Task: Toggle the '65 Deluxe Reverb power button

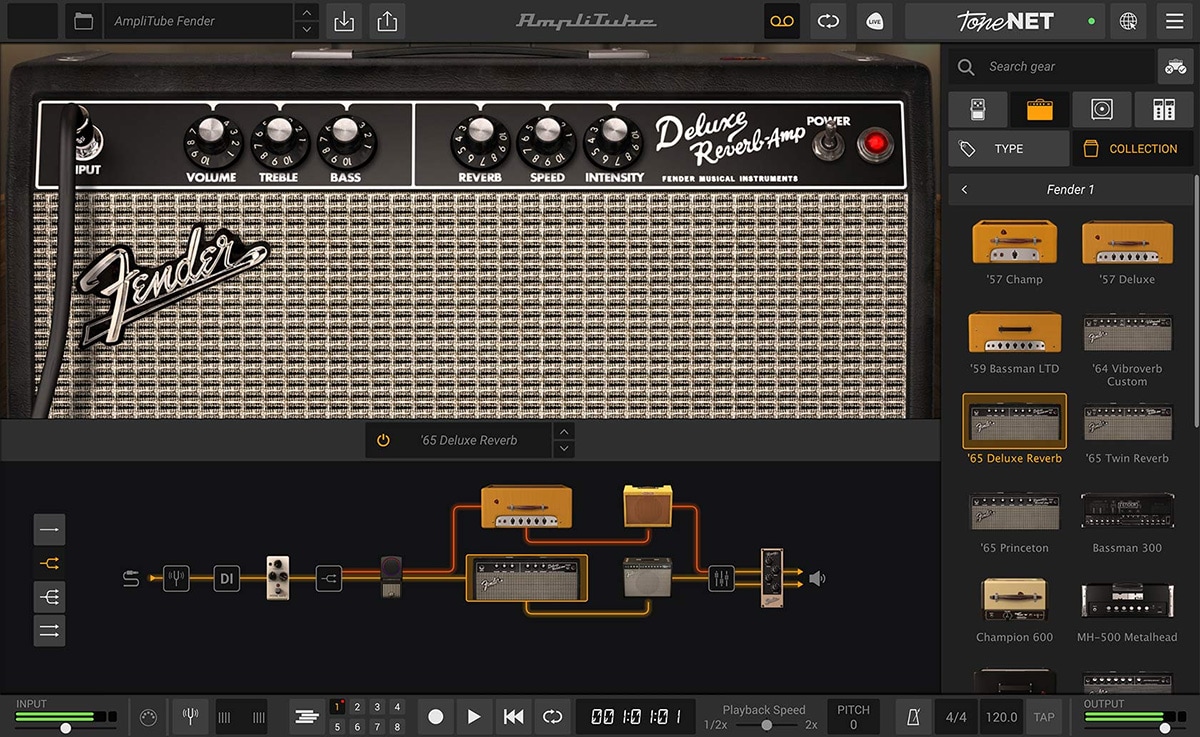Action: (x=383, y=440)
